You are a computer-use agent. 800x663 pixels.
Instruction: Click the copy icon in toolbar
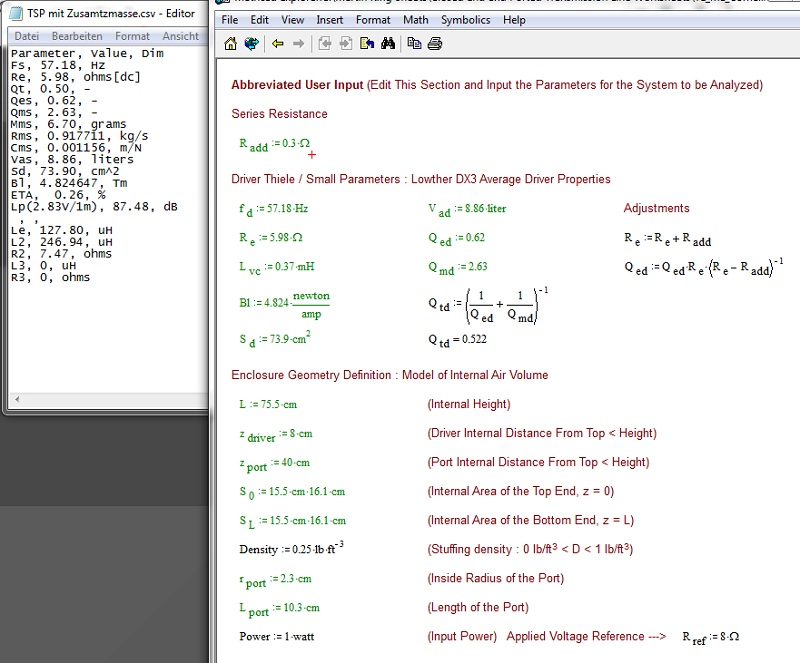(x=414, y=44)
